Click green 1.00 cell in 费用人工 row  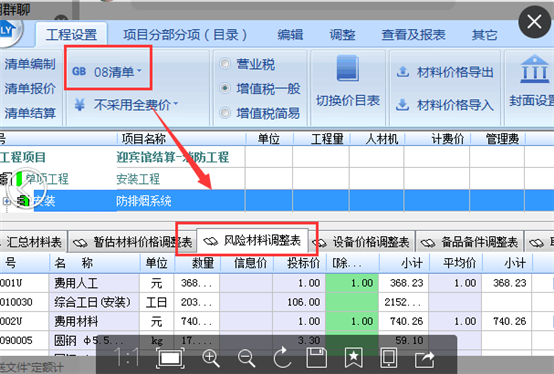coord(352,283)
